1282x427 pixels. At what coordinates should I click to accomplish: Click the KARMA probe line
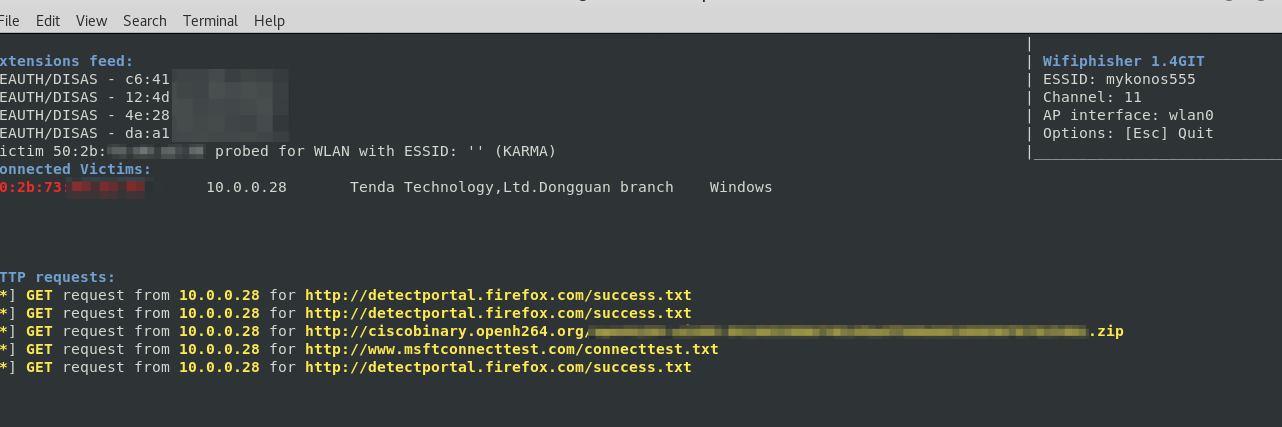pos(385,151)
